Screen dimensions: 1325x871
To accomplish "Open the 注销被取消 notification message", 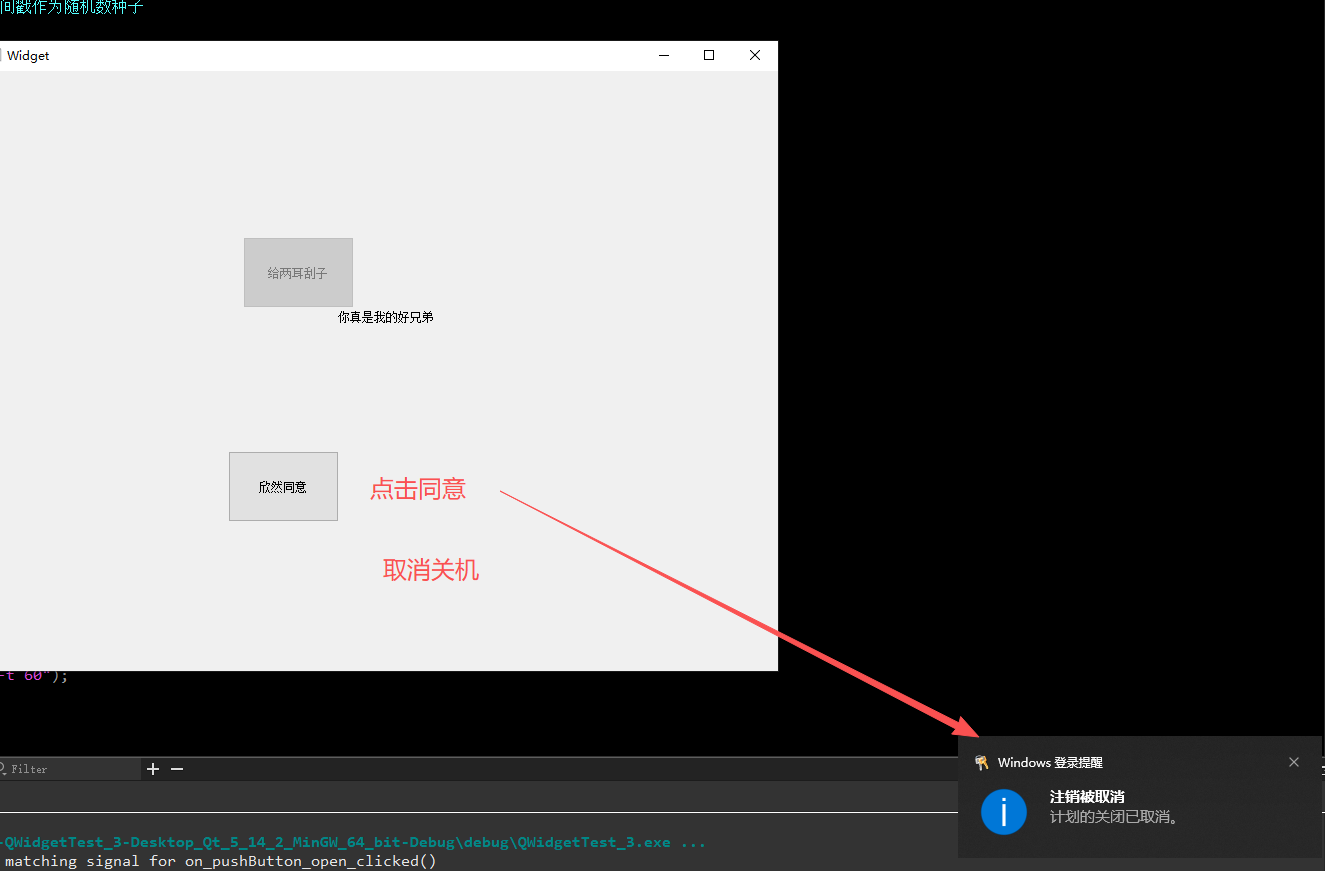I will (x=1087, y=797).
